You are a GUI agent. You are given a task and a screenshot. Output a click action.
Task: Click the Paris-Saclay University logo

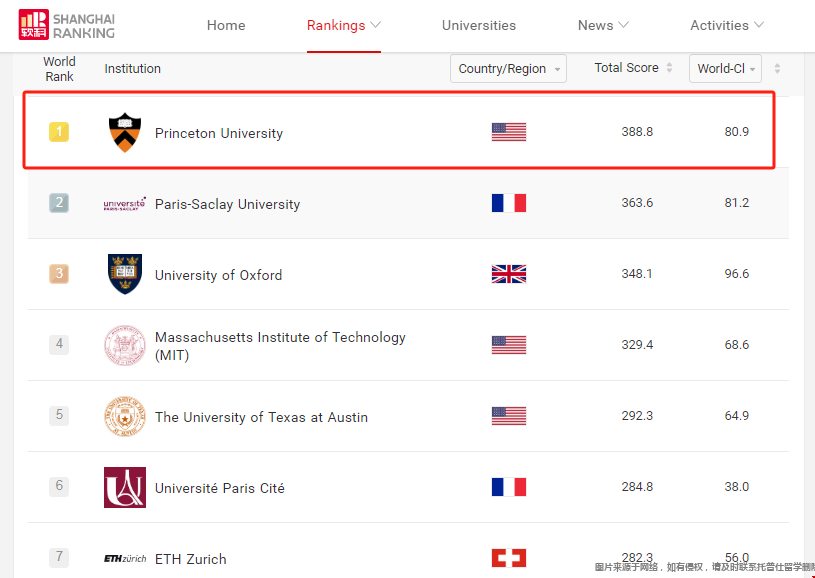(x=125, y=204)
